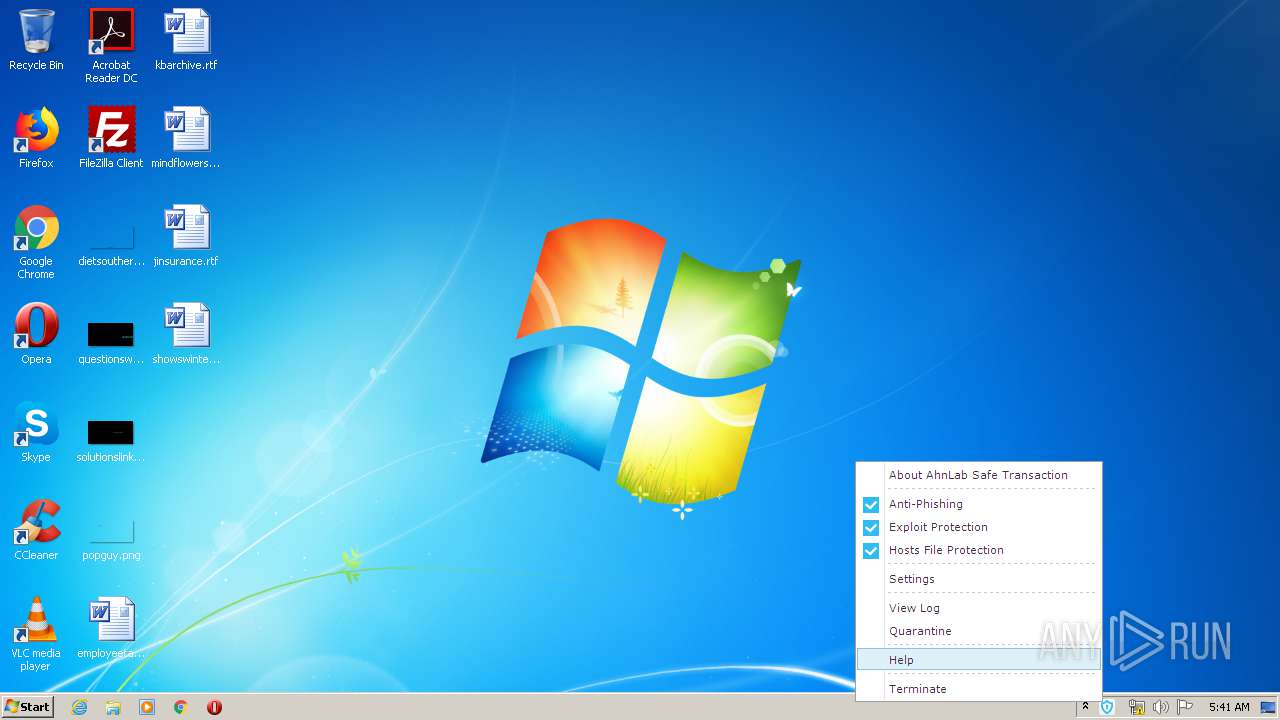
Task: Open About AhnLab Safe Transaction
Action: pyautogui.click(x=978, y=475)
